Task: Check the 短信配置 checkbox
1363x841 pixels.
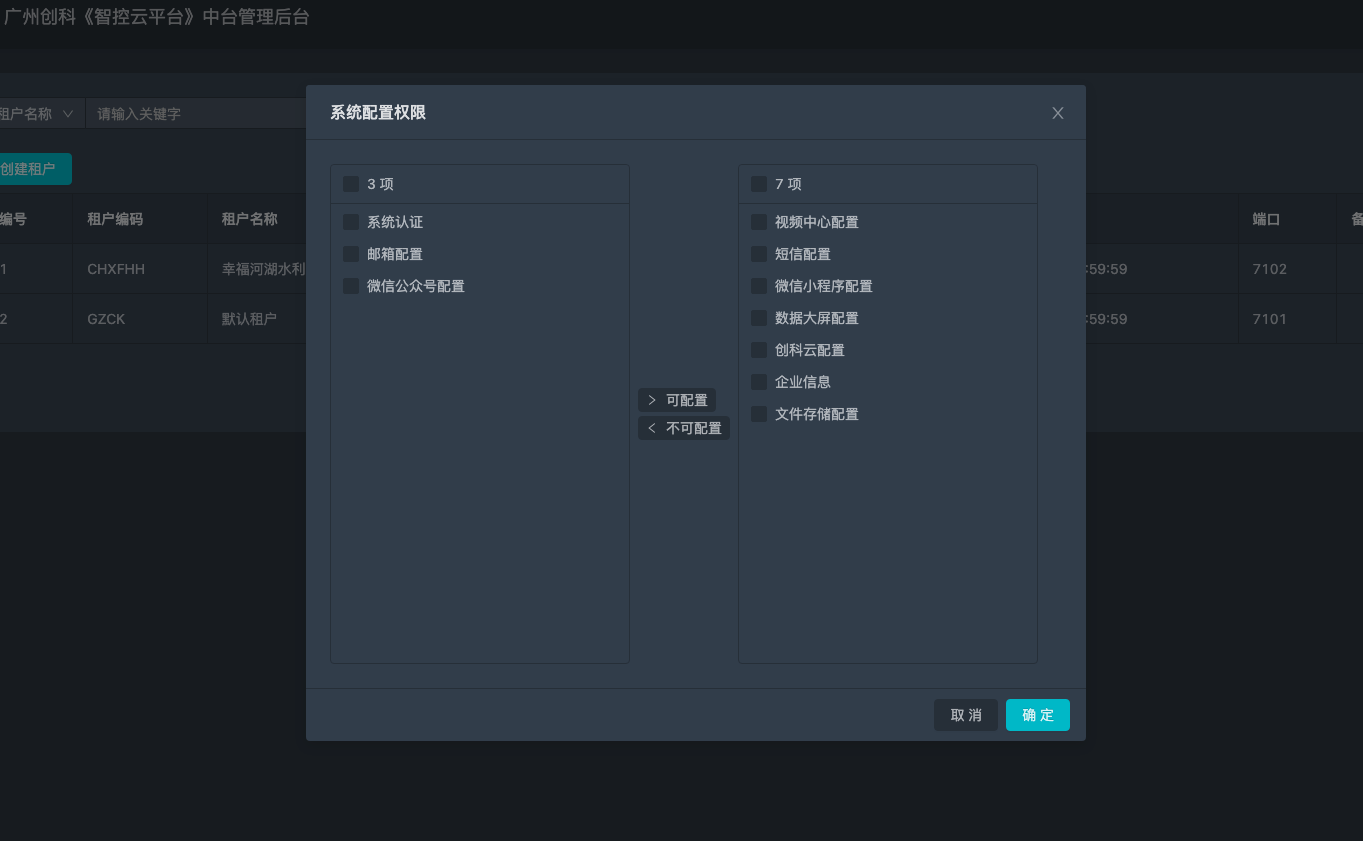Action: pos(758,254)
